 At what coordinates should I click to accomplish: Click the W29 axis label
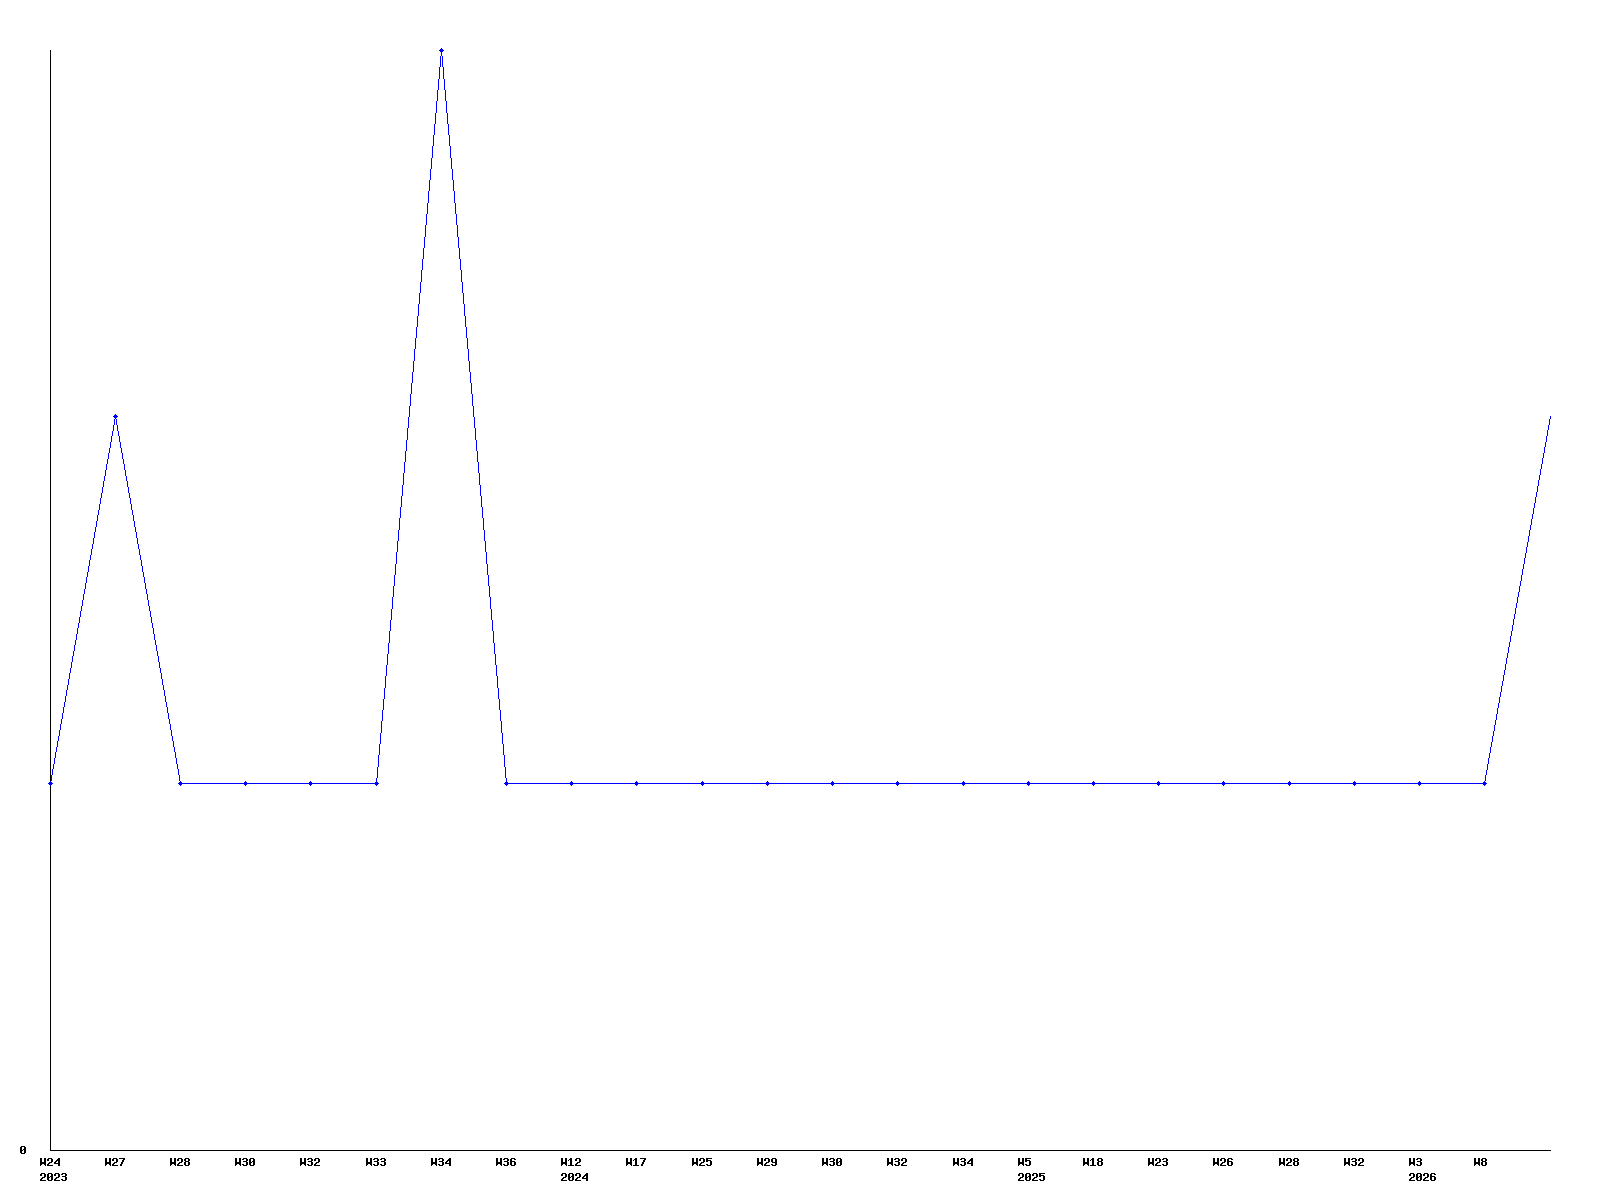click(x=767, y=1162)
